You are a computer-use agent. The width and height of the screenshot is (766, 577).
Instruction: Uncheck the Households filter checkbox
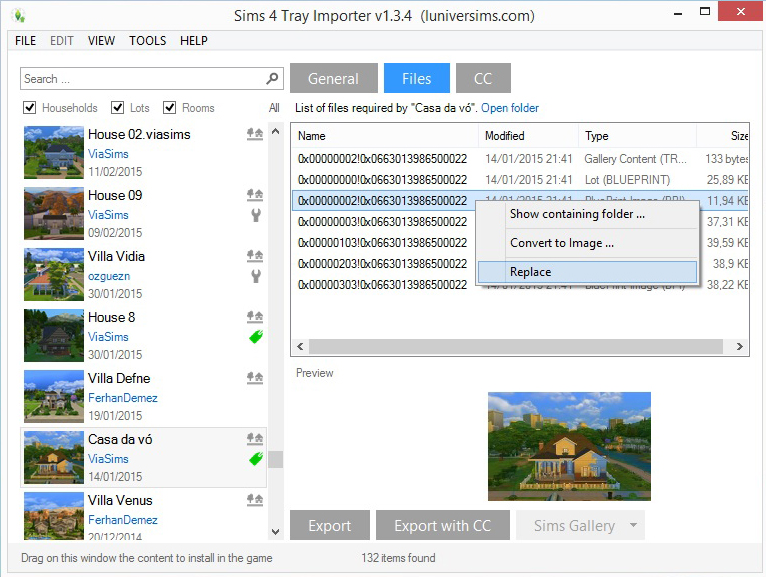pos(30,107)
